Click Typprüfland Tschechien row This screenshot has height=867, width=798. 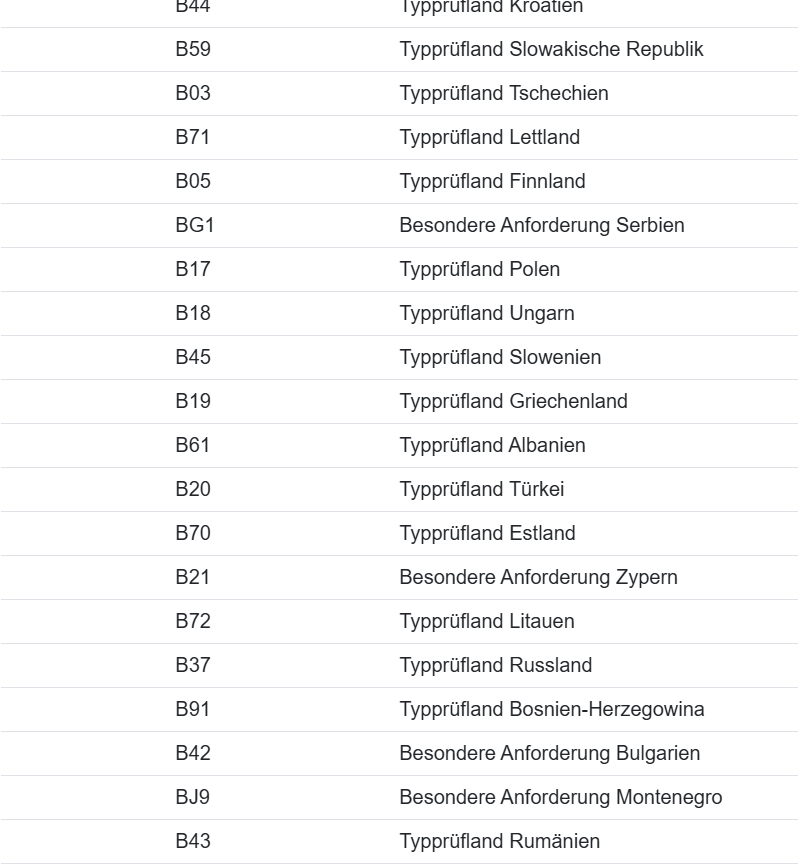click(x=399, y=93)
